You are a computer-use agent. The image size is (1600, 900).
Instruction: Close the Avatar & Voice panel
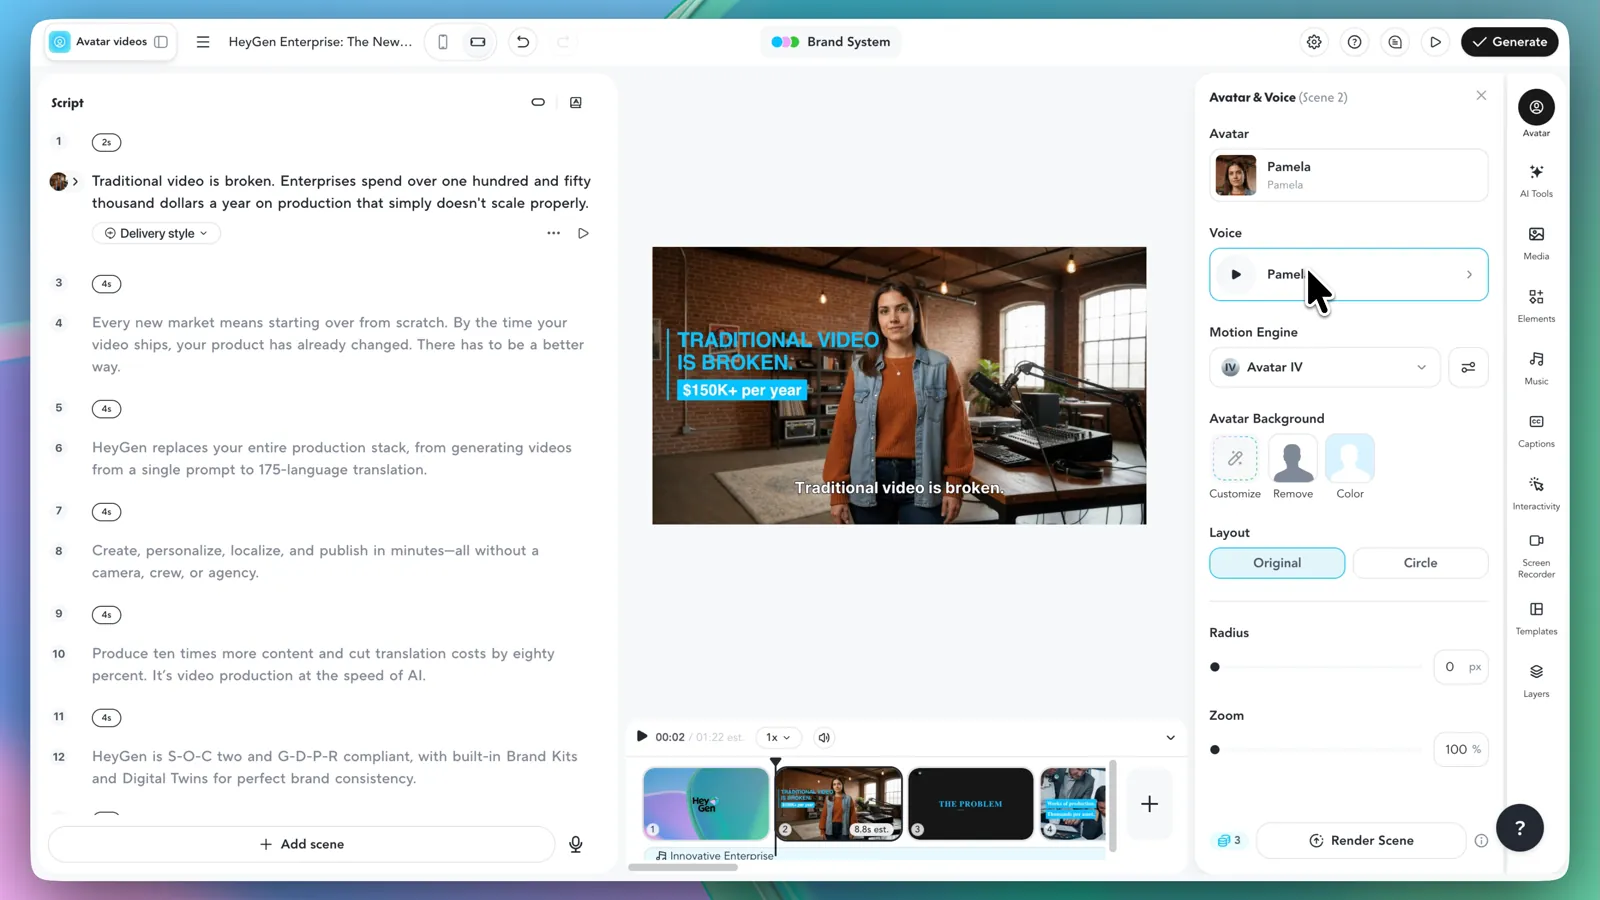click(x=1481, y=96)
